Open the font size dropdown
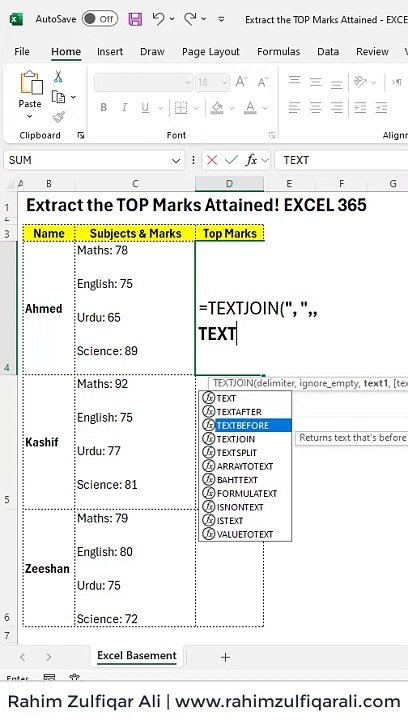Screen dimensions: 408x720 click(224, 83)
